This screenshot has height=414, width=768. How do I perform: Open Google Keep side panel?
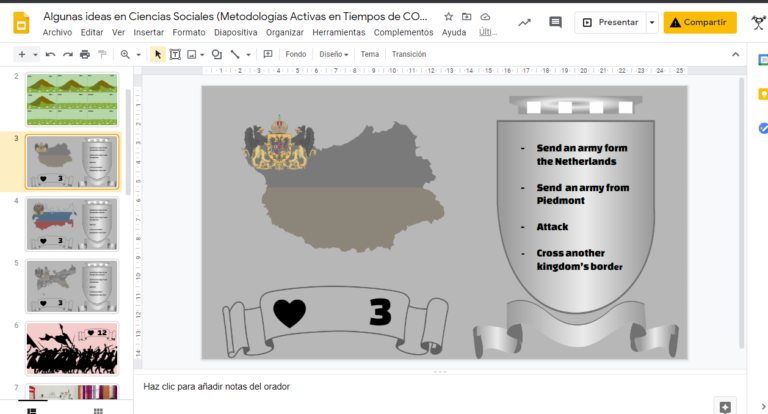(763, 94)
